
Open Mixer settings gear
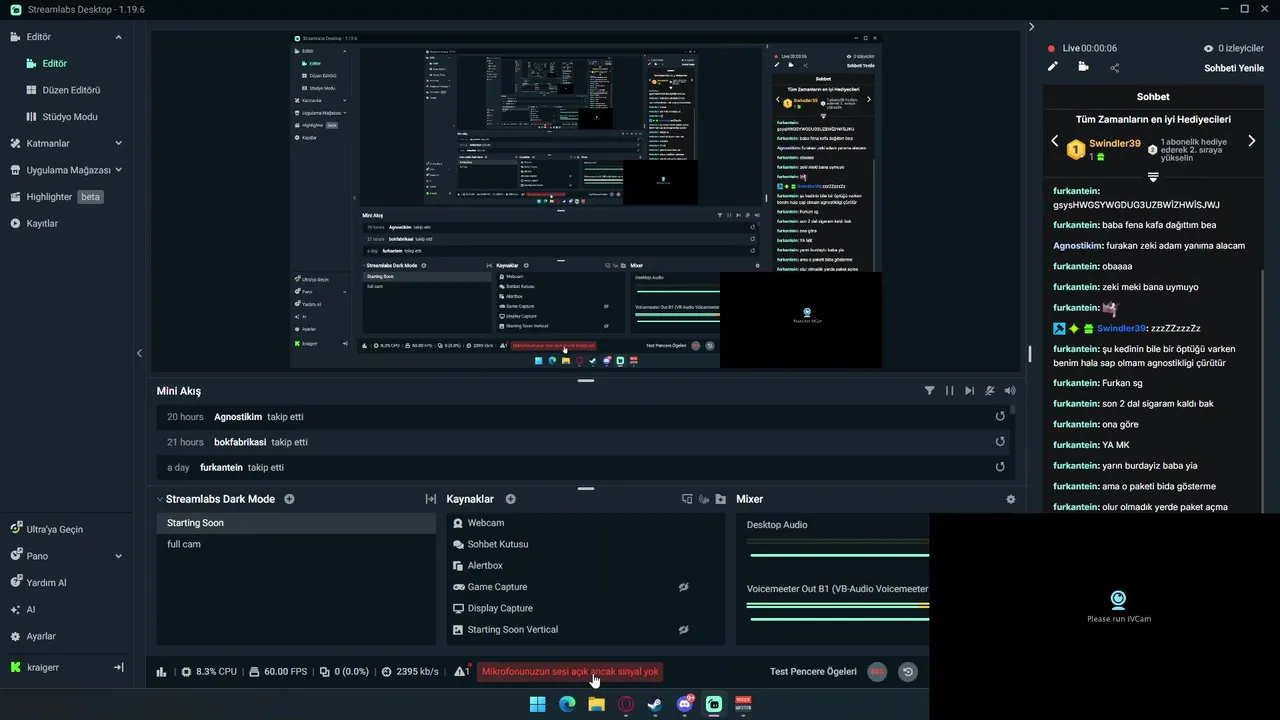click(x=1010, y=499)
